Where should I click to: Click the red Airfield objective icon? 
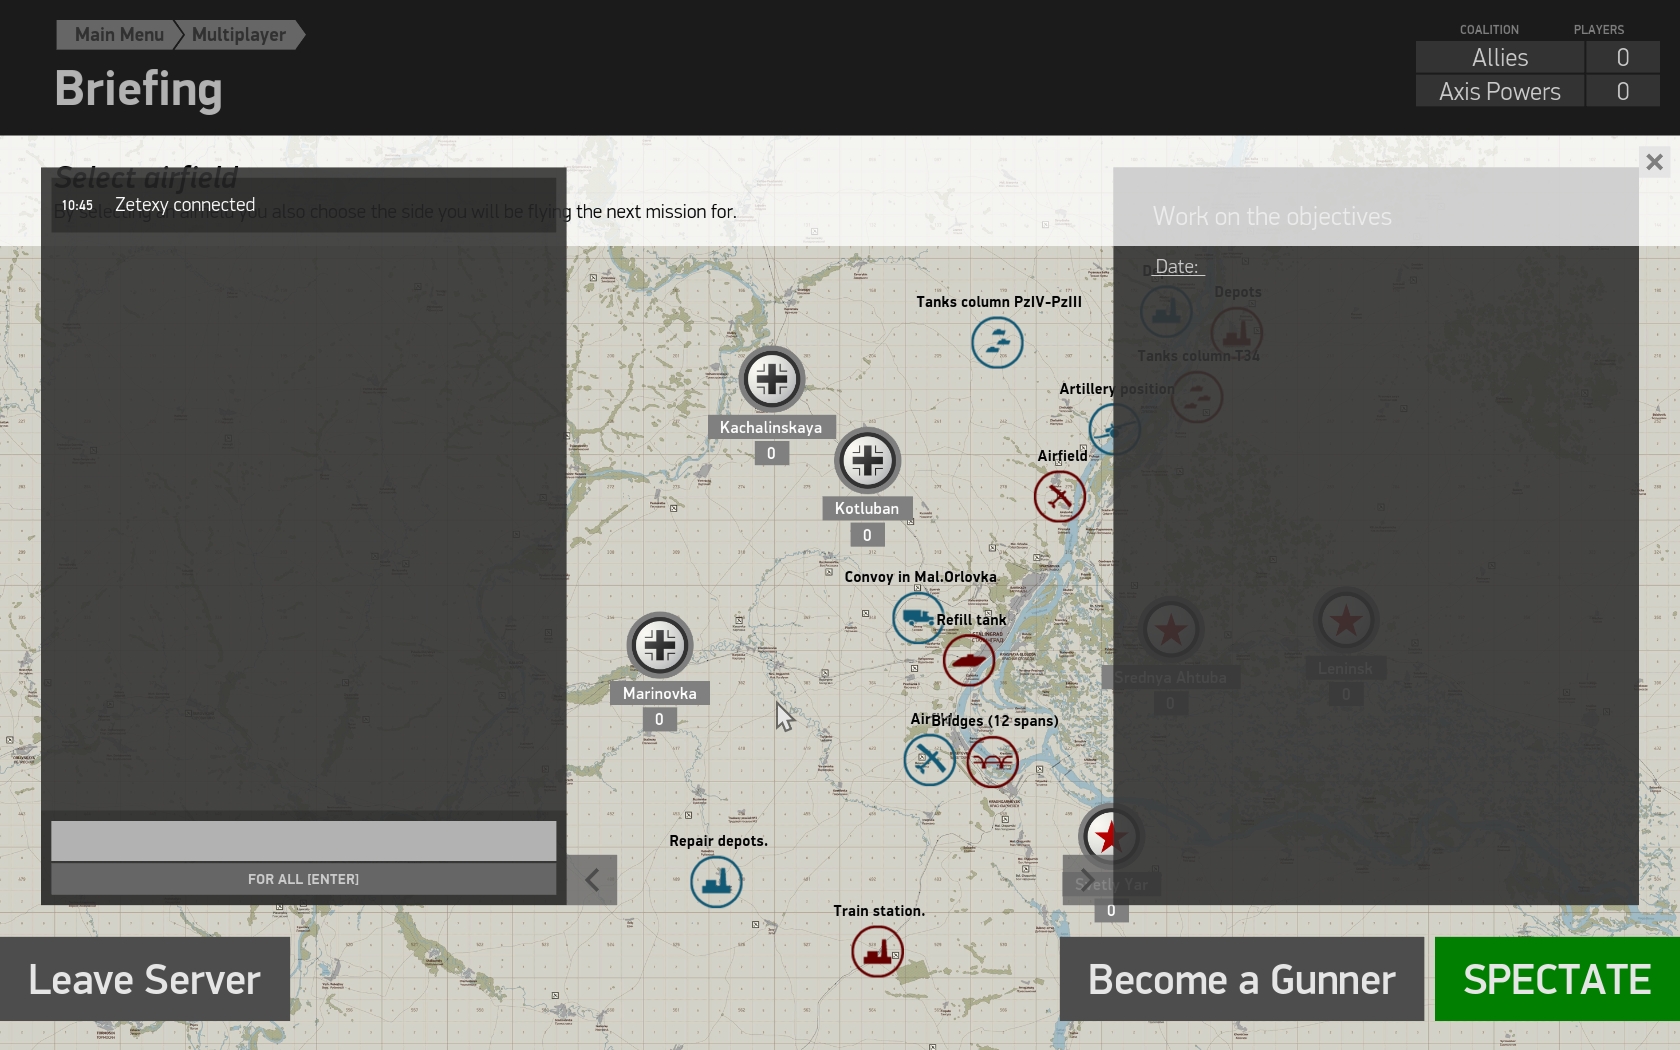coord(1060,496)
